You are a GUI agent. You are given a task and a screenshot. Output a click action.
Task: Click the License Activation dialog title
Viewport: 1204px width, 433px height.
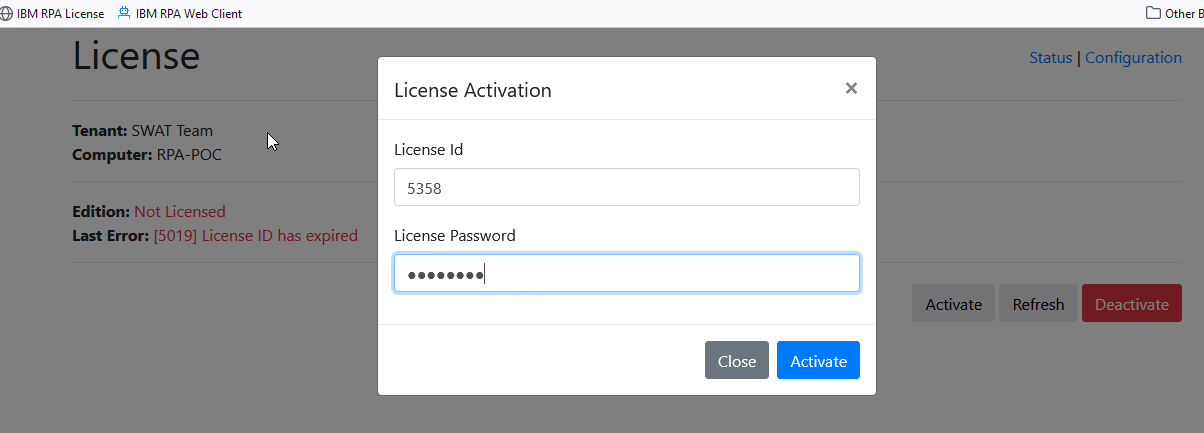[x=473, y=90]
